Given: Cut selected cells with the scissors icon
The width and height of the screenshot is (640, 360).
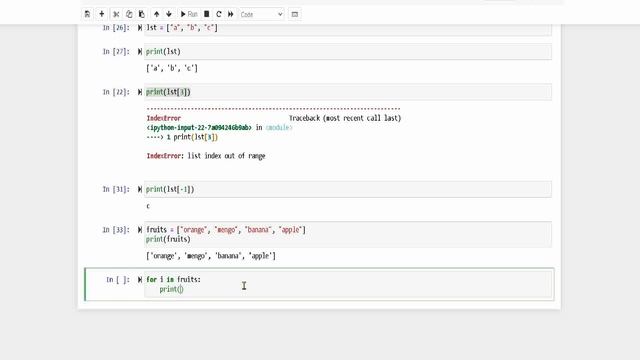Looking at the screenshot, I should pos(116,14).
